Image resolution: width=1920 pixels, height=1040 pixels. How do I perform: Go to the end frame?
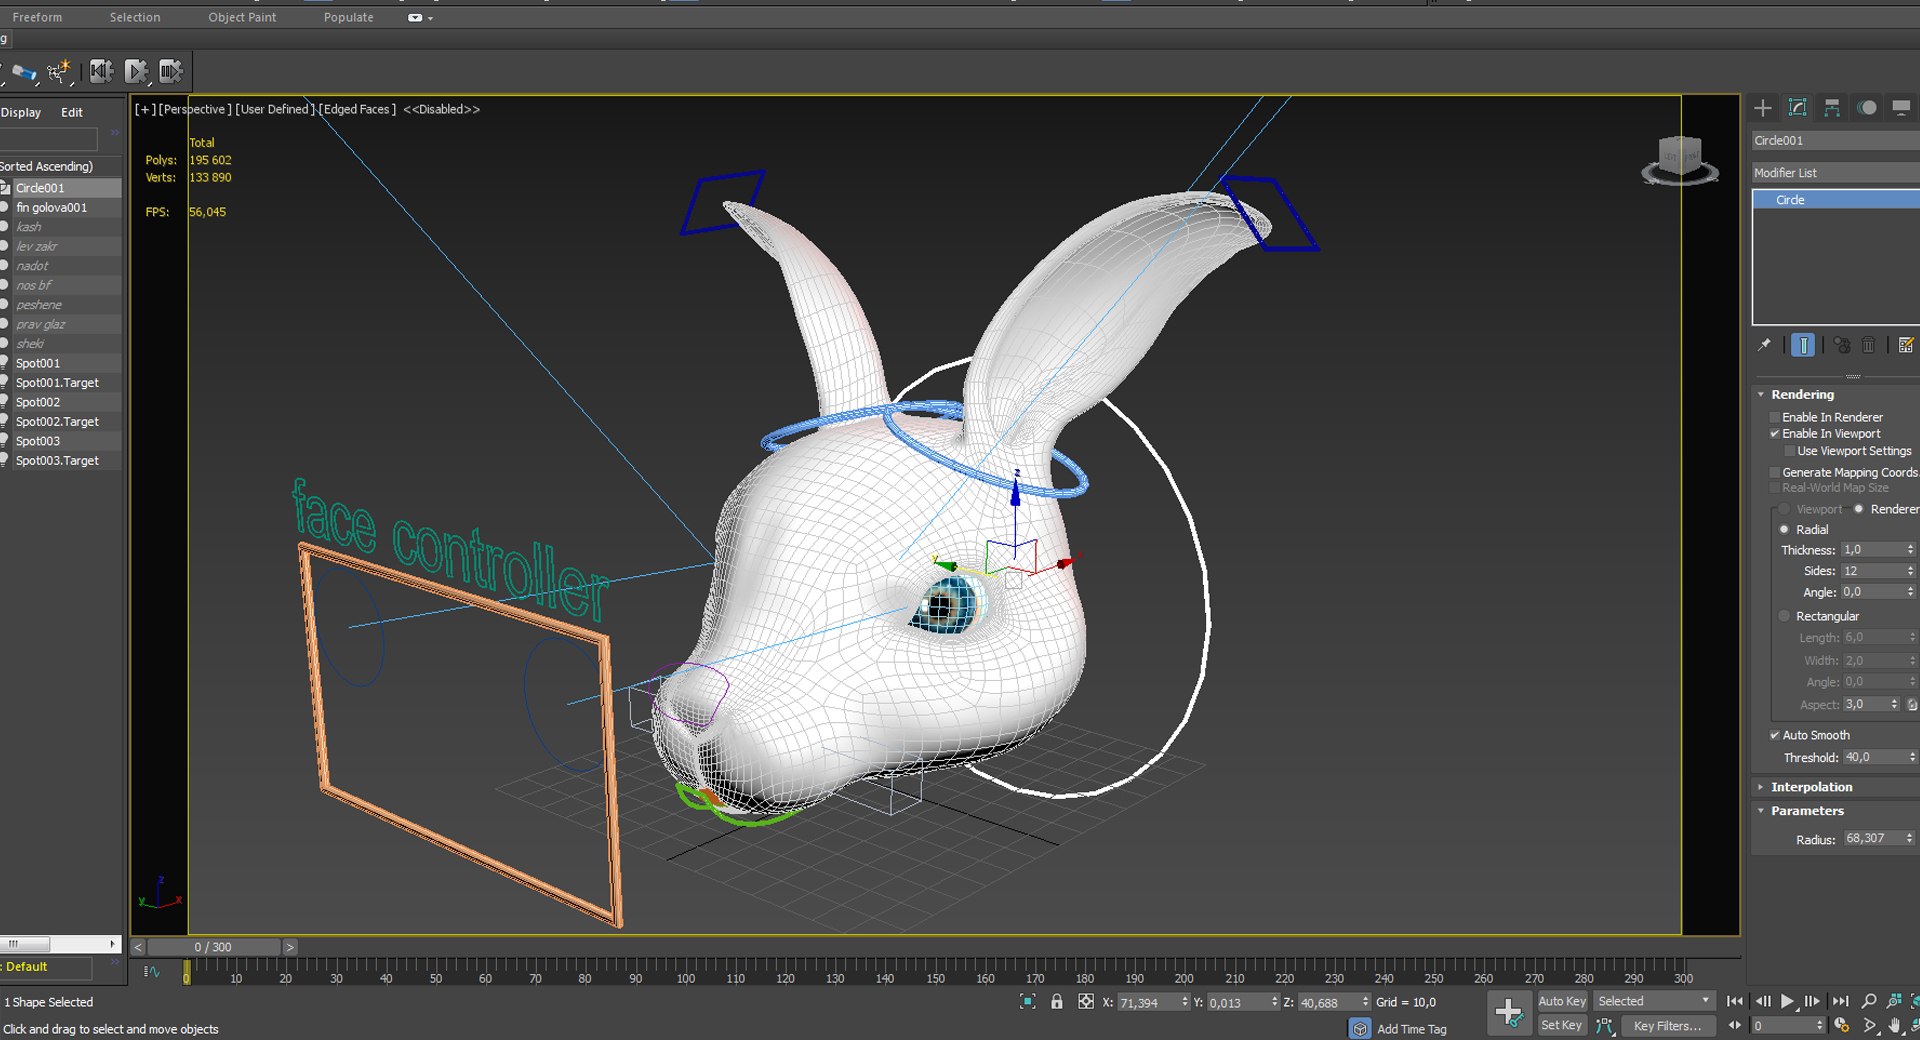click(1840, 1001)
